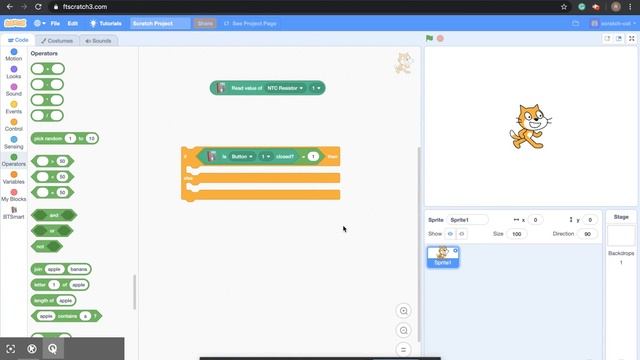This screenshot has height=360, width=640.
Task: Click See Project Page button
Action: click(x=250, y=24)
